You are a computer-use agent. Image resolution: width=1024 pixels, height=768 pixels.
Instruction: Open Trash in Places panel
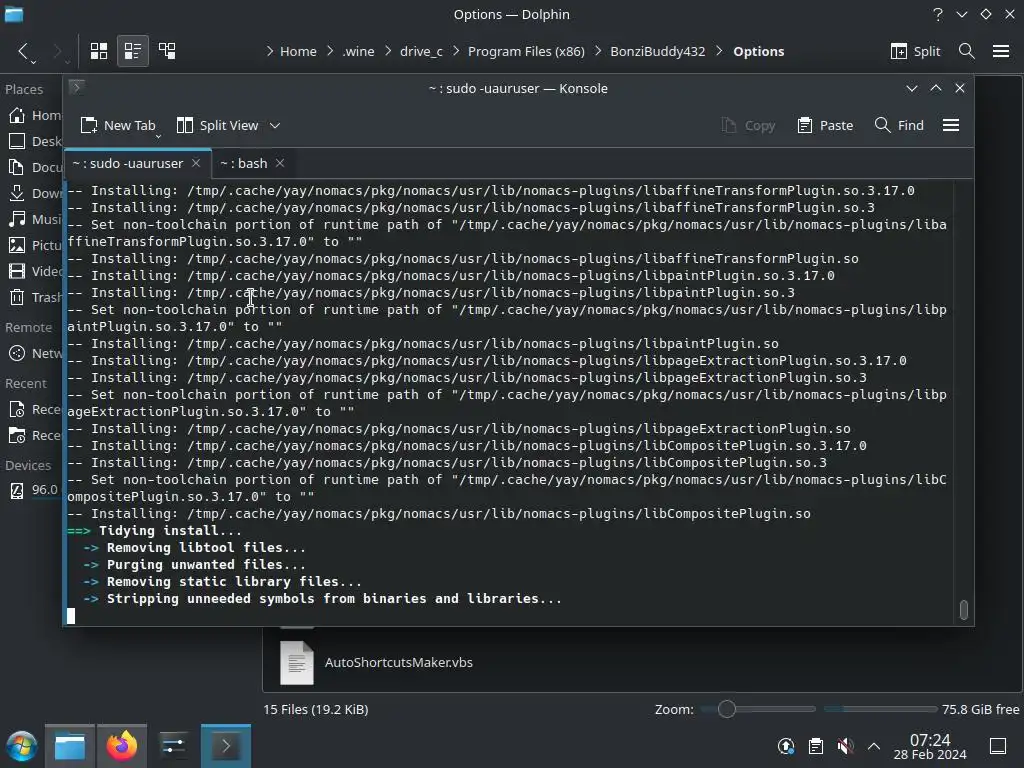point(34,297)
